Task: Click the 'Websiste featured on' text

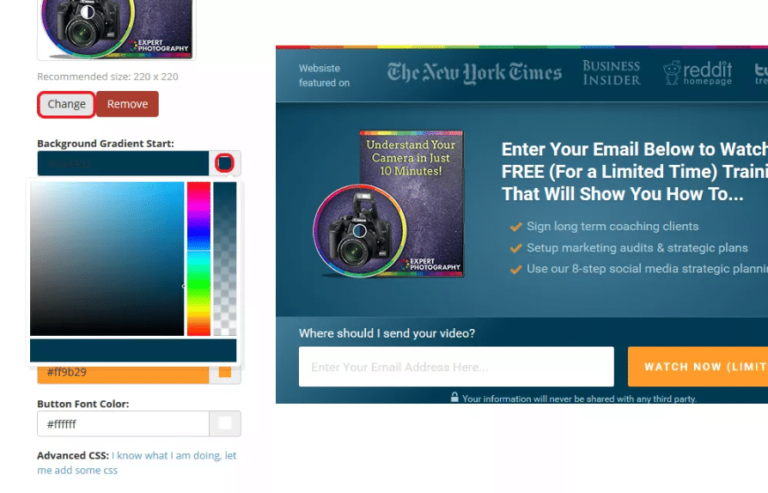Action: 324,75
